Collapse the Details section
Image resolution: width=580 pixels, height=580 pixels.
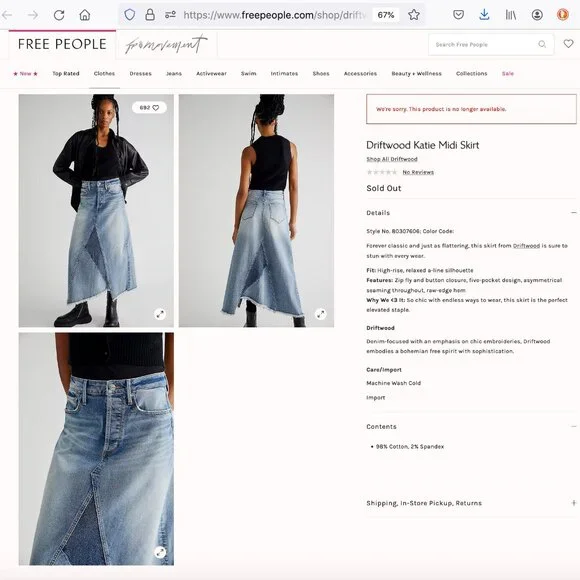pyautogui.click(x=573, y=213)
